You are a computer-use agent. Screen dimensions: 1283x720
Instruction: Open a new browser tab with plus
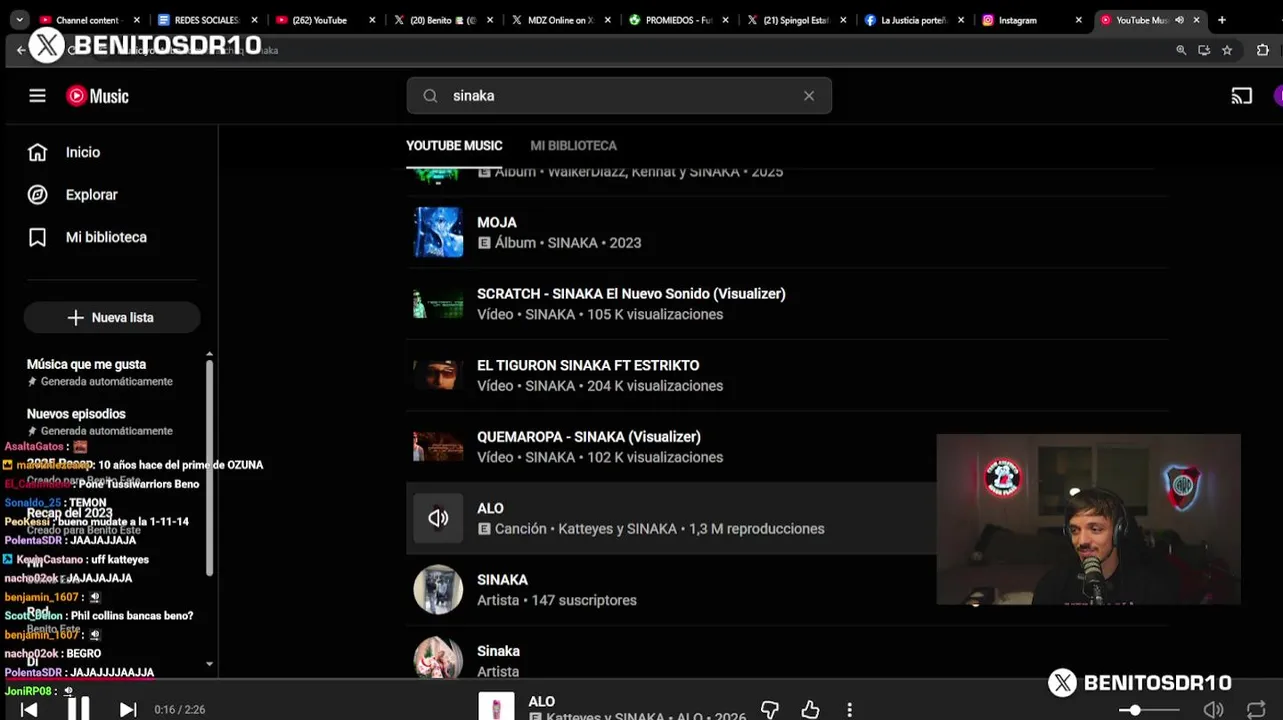click(1221, 20)
